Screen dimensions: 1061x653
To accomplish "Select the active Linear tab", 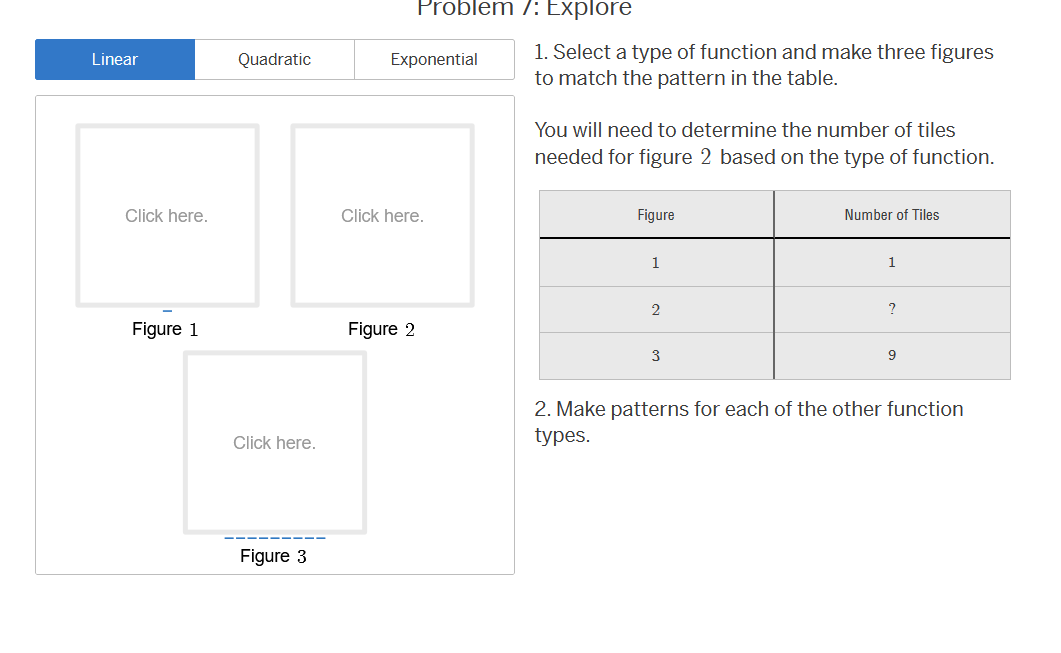I will click(x=114, y=59).
